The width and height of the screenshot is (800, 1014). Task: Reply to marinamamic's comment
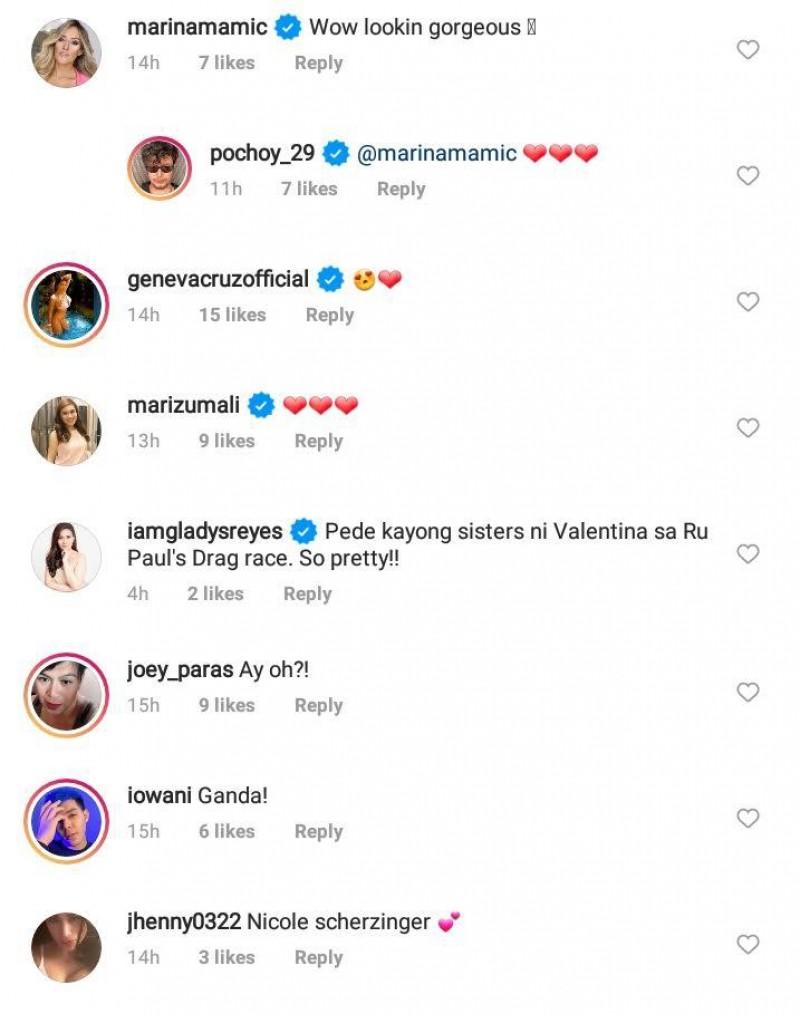pos(318,63)
